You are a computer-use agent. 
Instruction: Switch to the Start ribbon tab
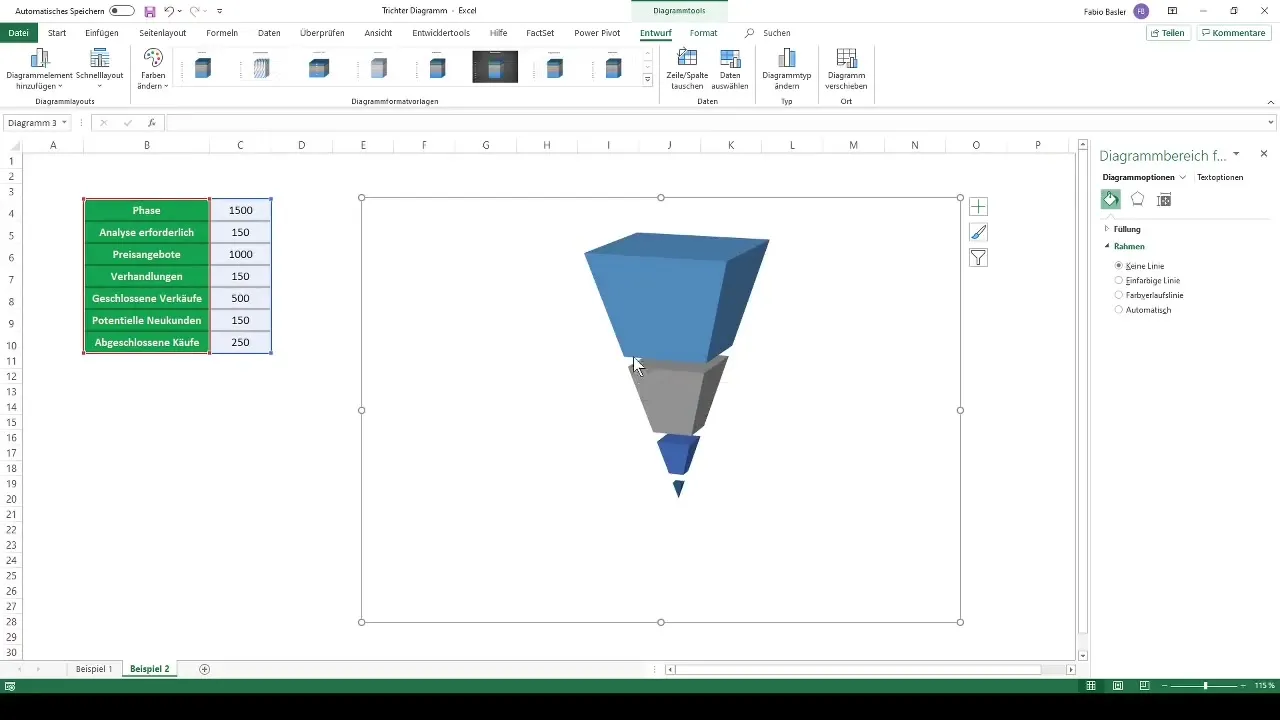(x=57, y=33)
